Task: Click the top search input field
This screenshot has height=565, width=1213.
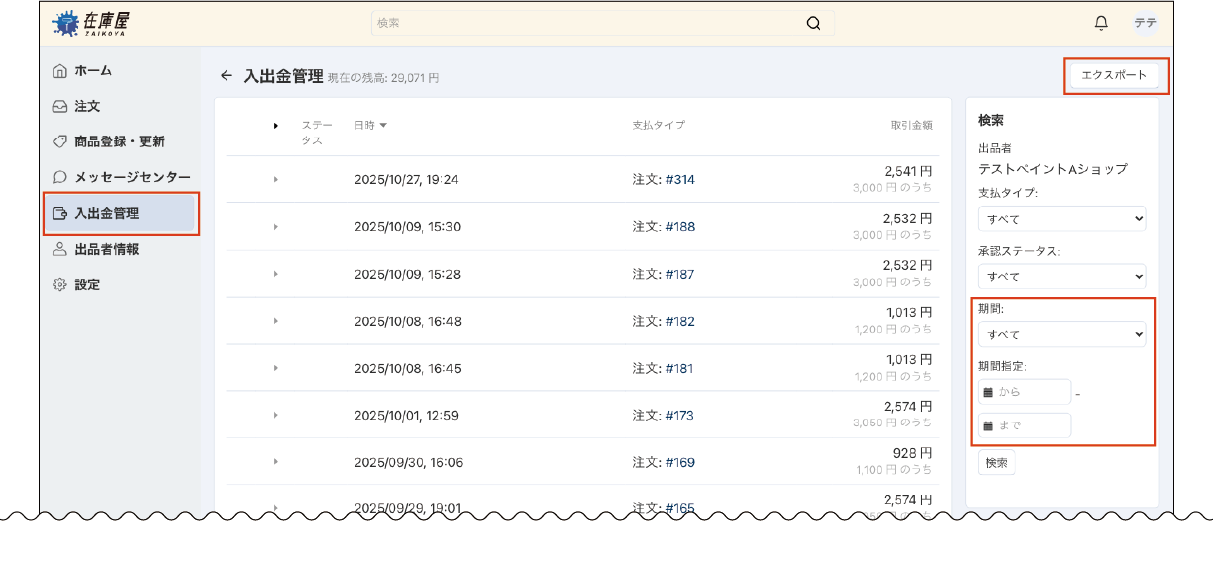Action: pos(590,23)
